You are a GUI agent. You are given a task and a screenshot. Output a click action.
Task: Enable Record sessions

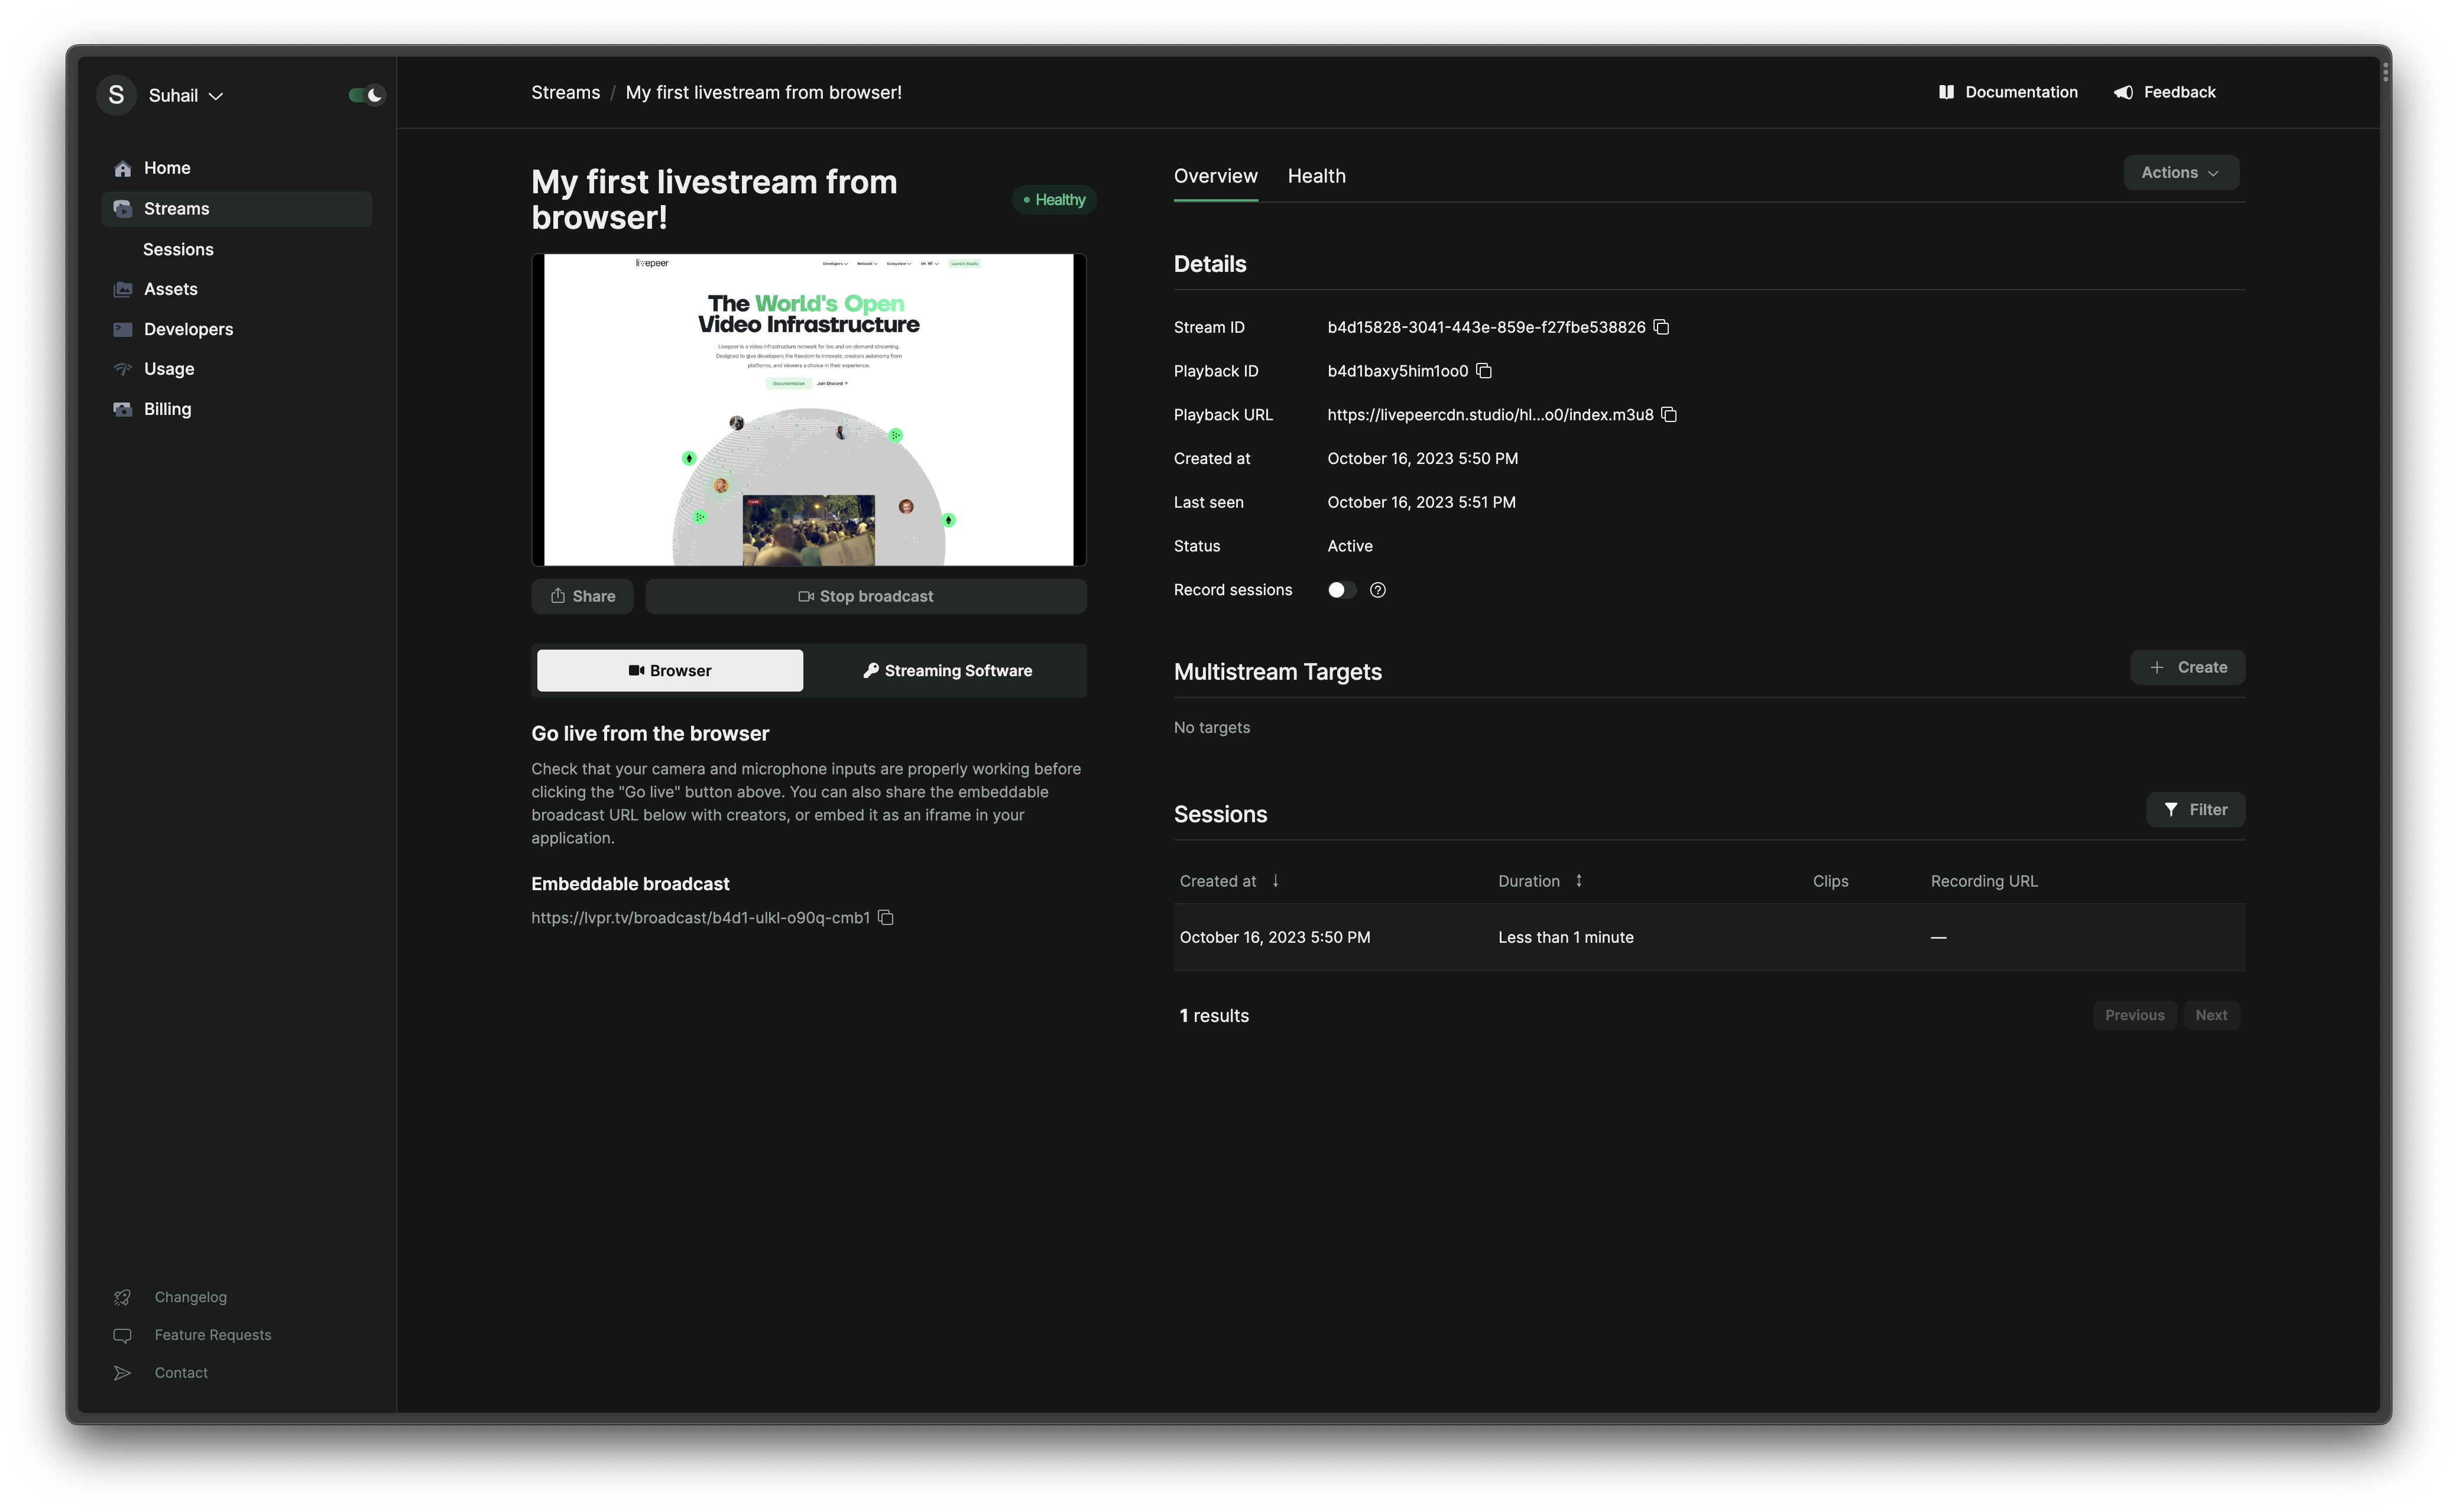coord(1341,590)
